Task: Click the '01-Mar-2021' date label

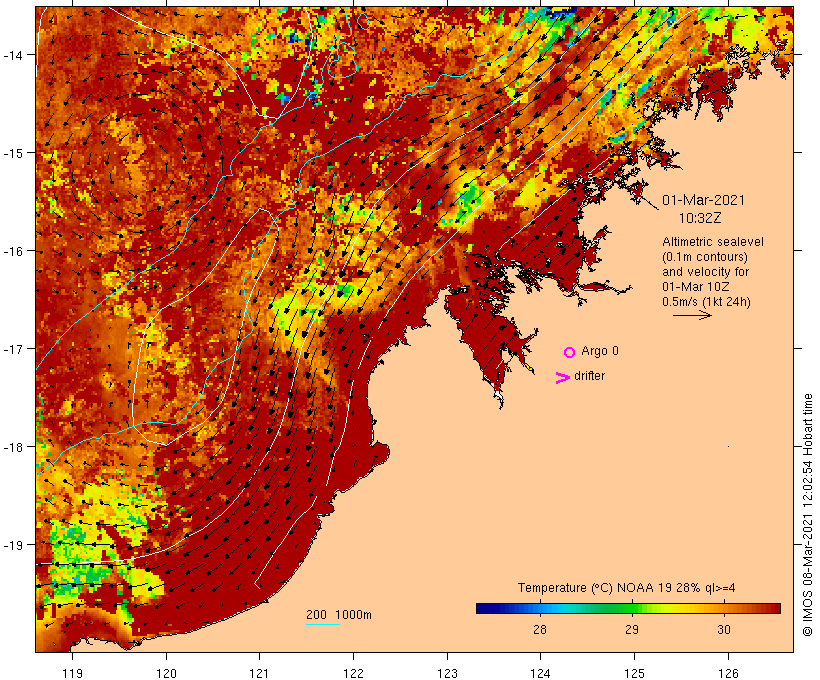Action: point(703,200)
